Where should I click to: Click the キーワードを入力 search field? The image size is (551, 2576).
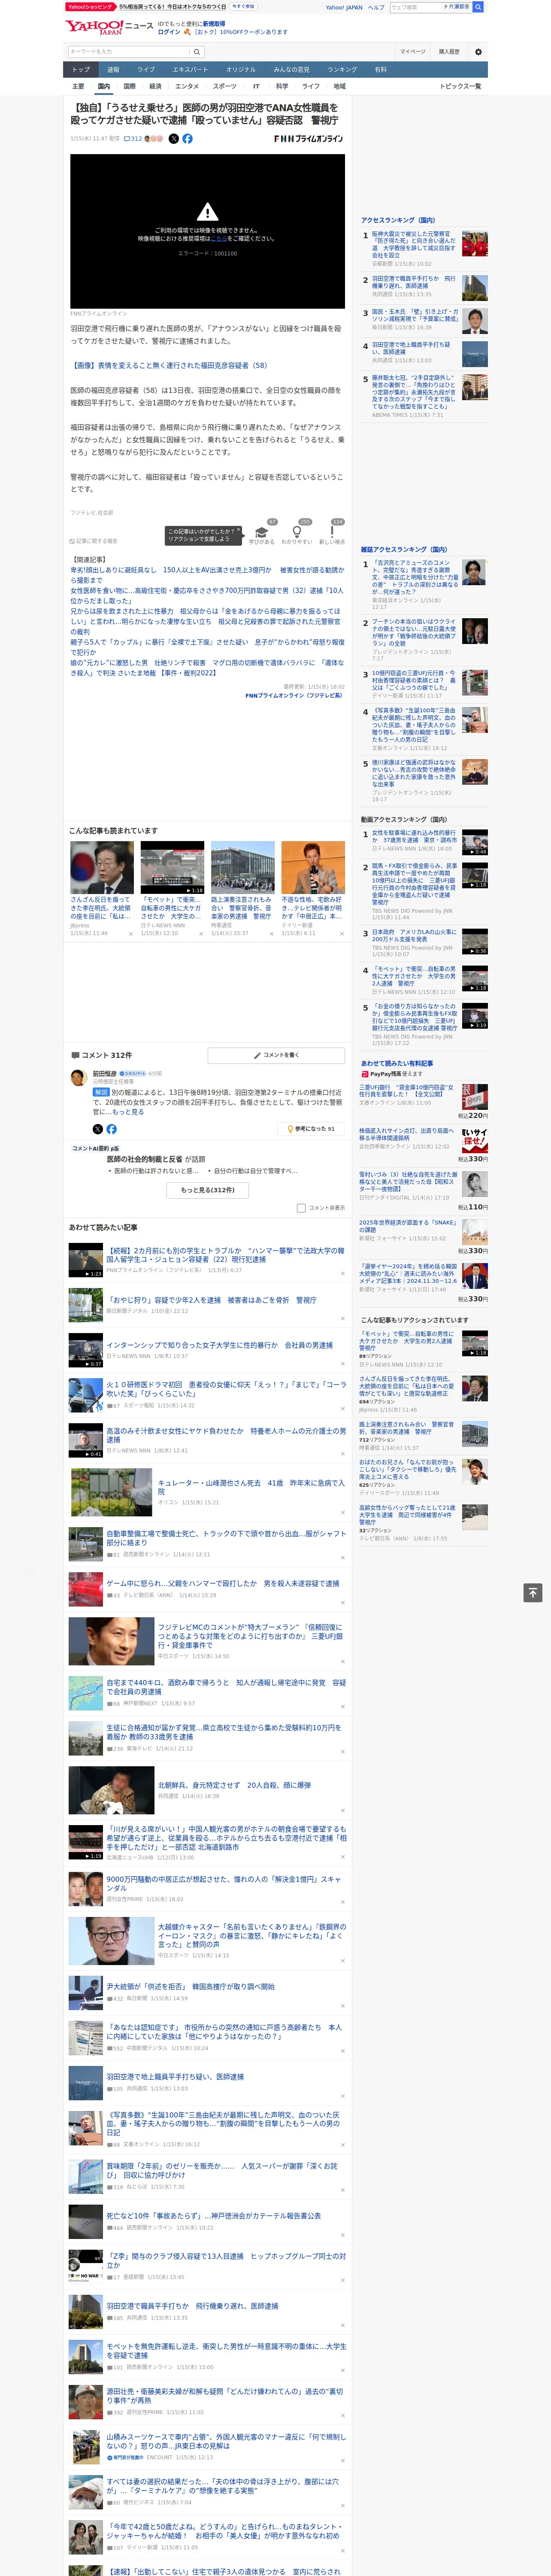[129, 52]
